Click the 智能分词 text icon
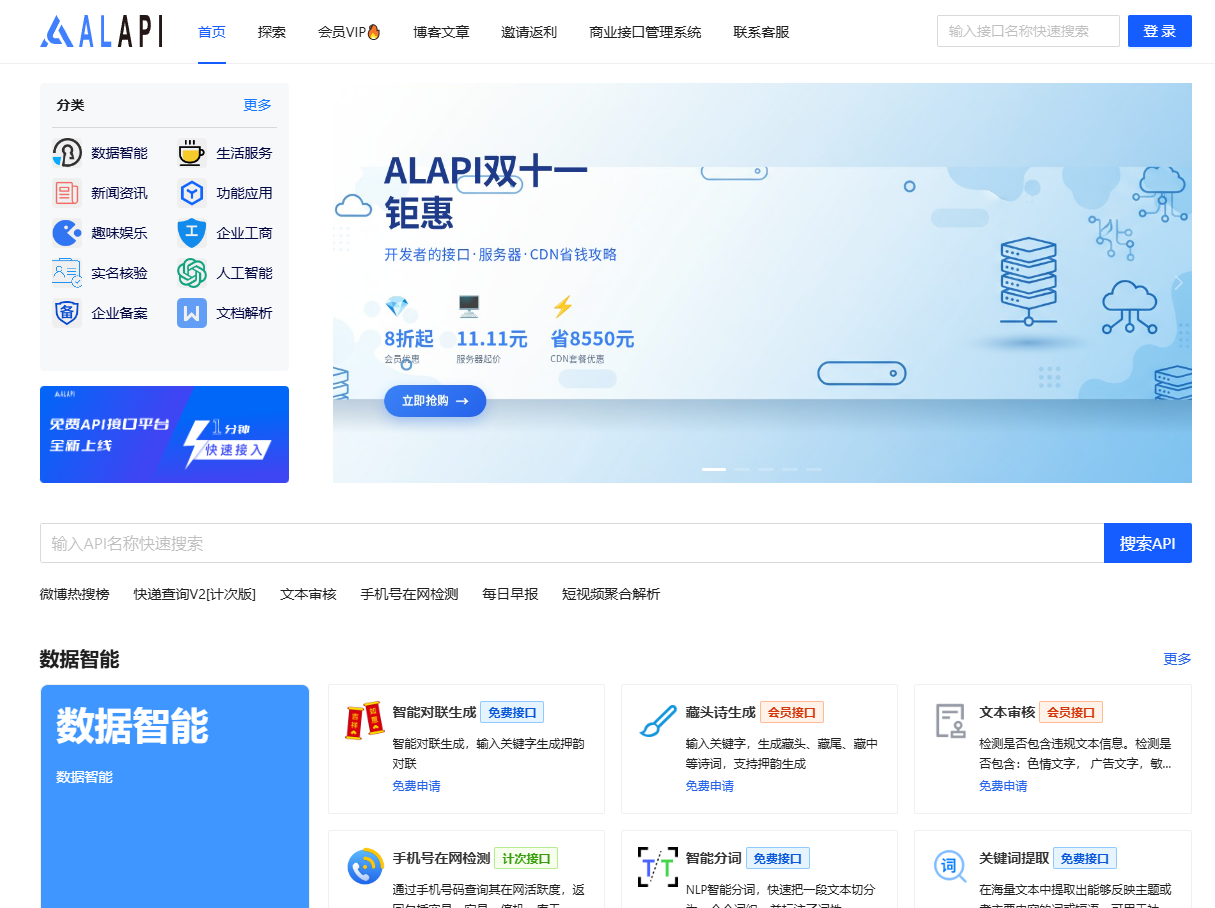 click(657, 866)
